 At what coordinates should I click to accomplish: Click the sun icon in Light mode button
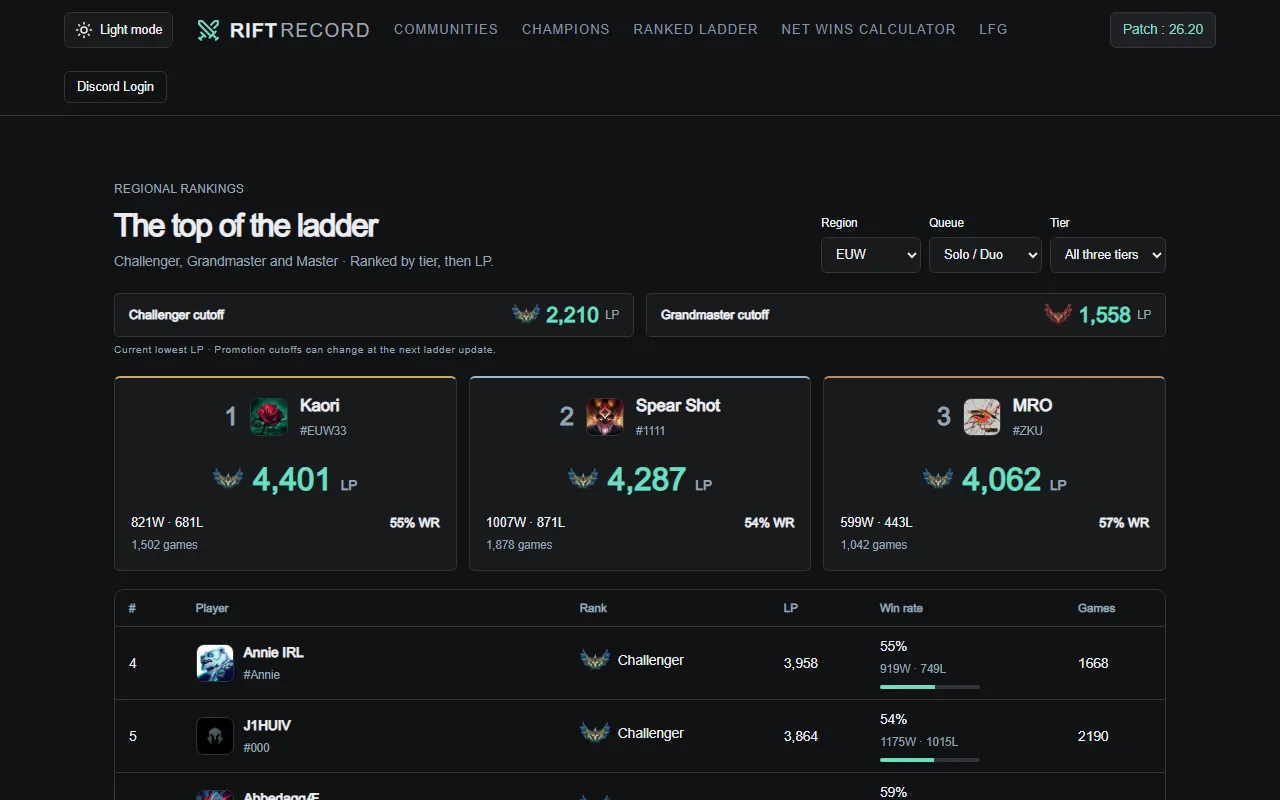84,30
